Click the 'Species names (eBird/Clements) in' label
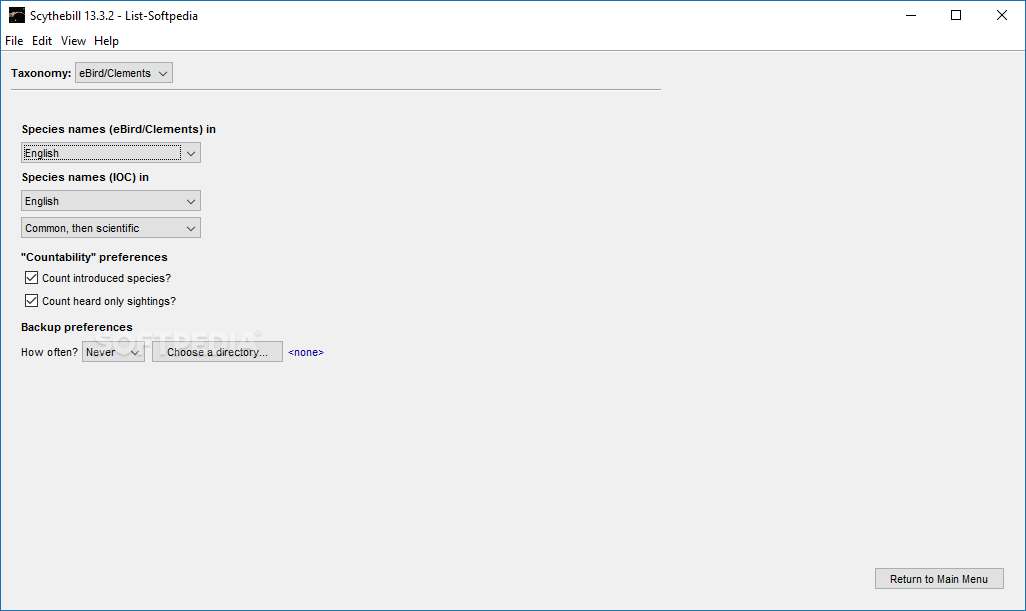Screen dimensions: 1026x611 pos(118,130)
